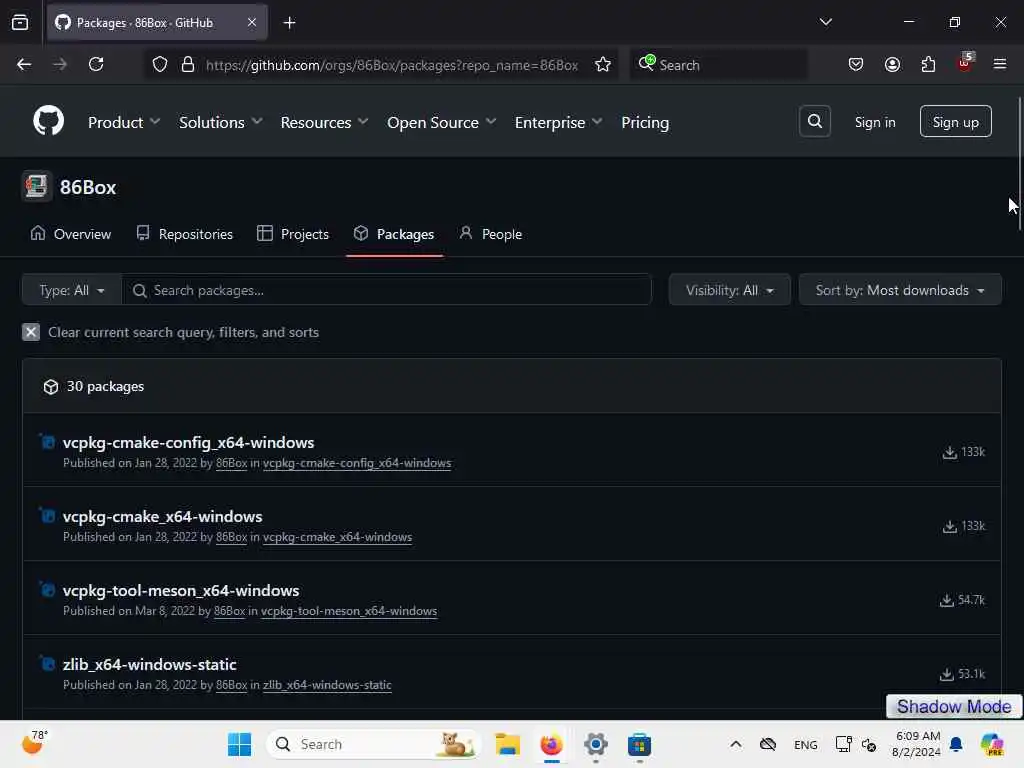Open the weather widget showing 78°

35,743
